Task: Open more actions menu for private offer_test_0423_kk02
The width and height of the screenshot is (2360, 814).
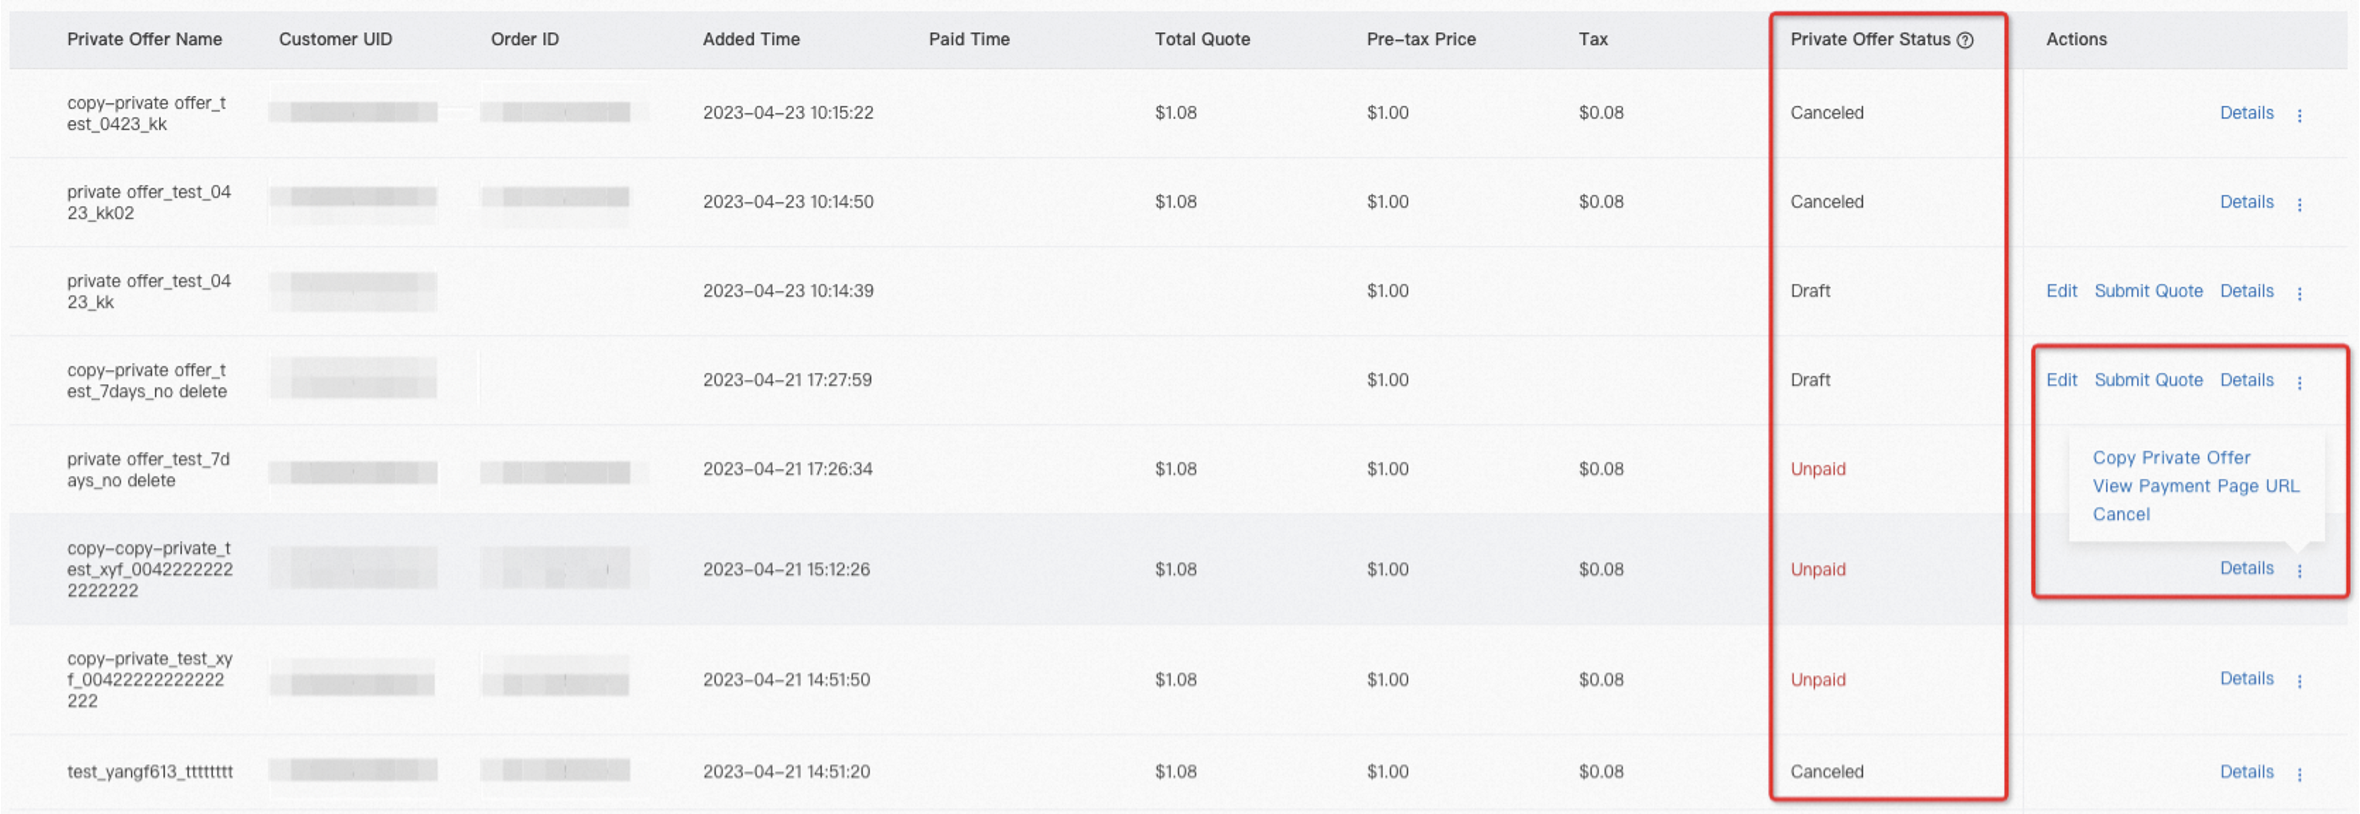Action: [2299, 204]
